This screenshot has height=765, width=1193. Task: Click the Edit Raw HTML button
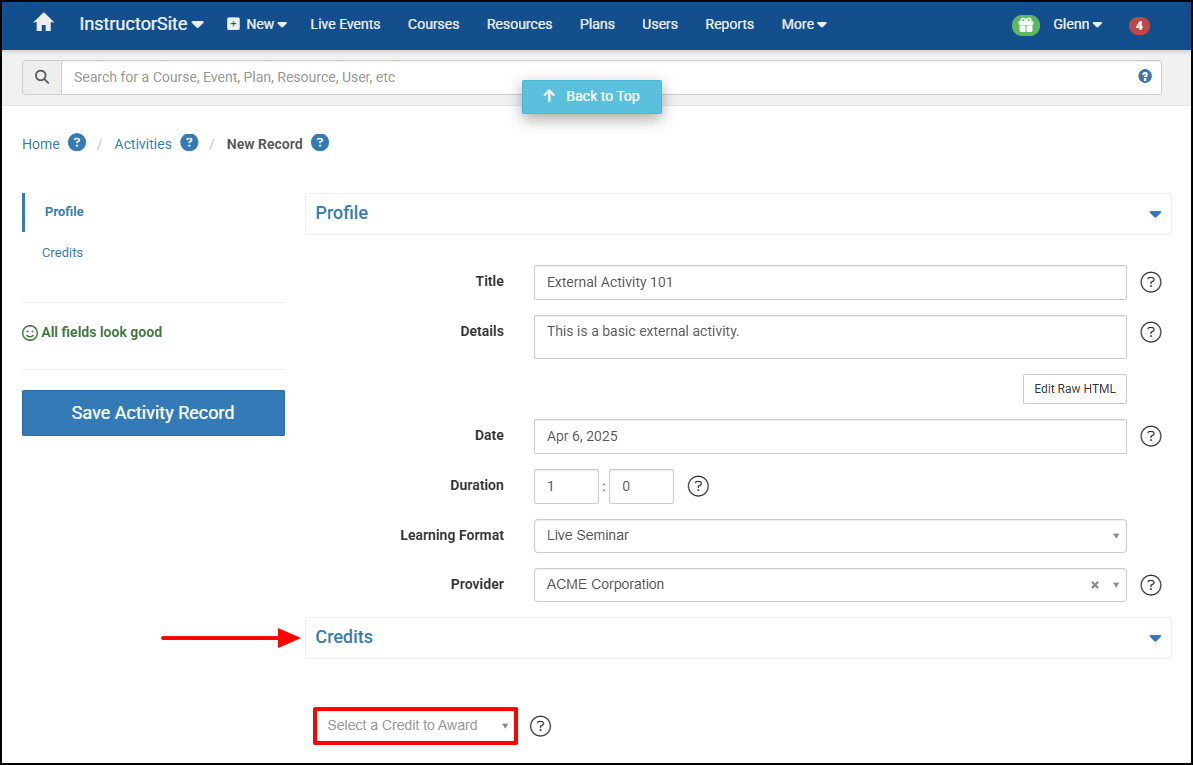1074,389
